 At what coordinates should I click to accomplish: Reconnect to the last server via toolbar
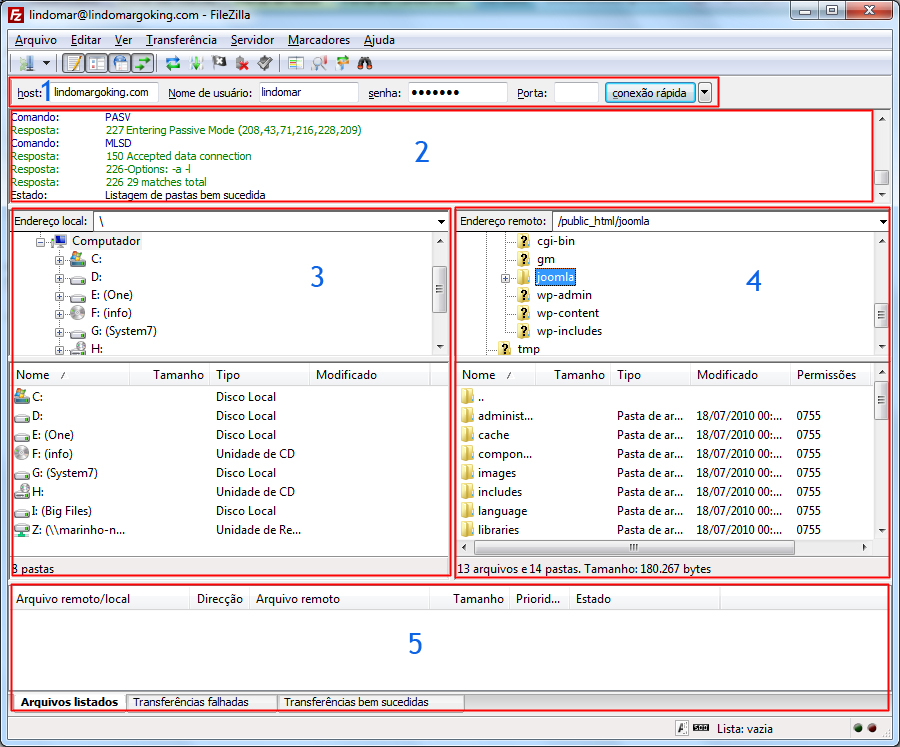tap(265, 63)
